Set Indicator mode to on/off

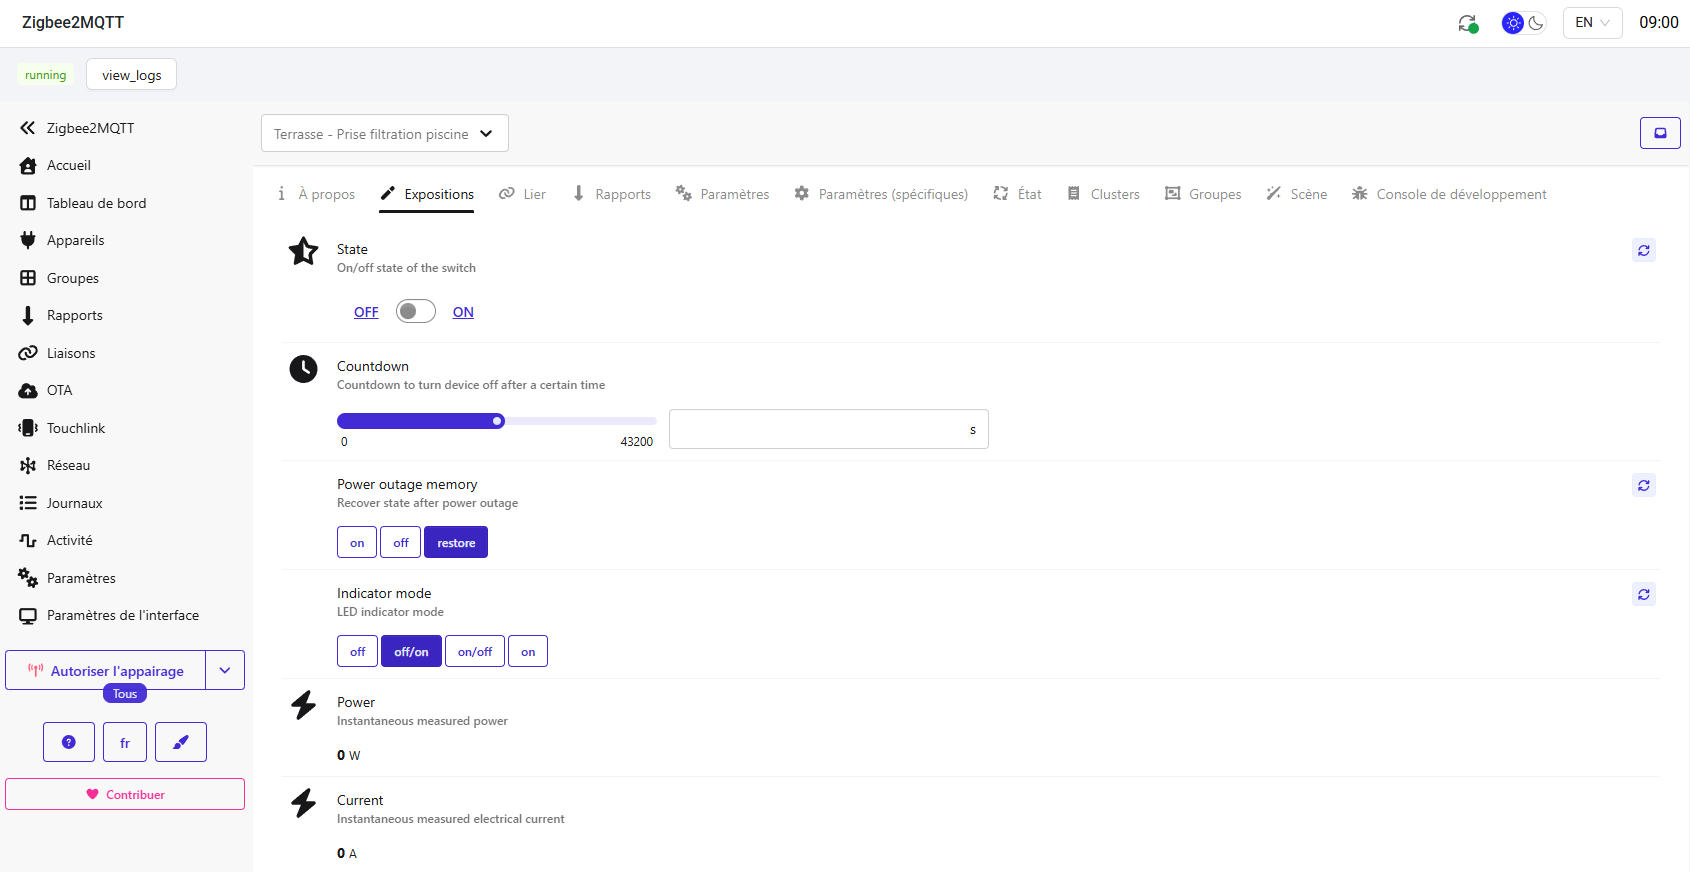(x=474, y=651)
